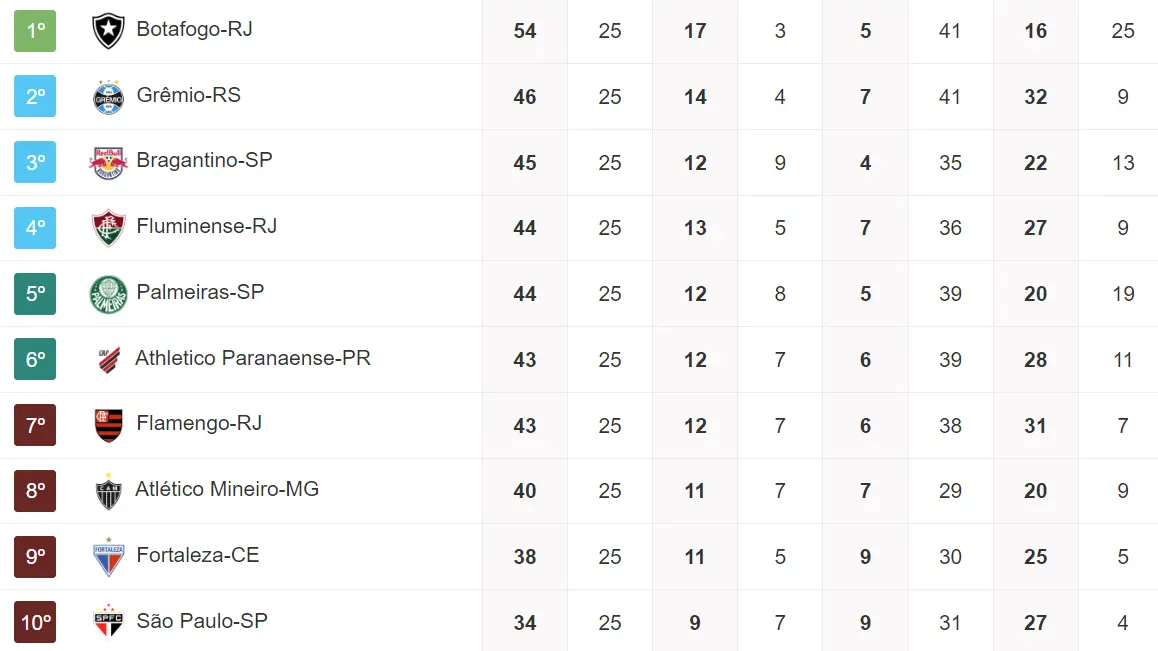The image size is (1158, 651).
Task: Click the São Paulo-SP club crest
Action: pos(108,622)
